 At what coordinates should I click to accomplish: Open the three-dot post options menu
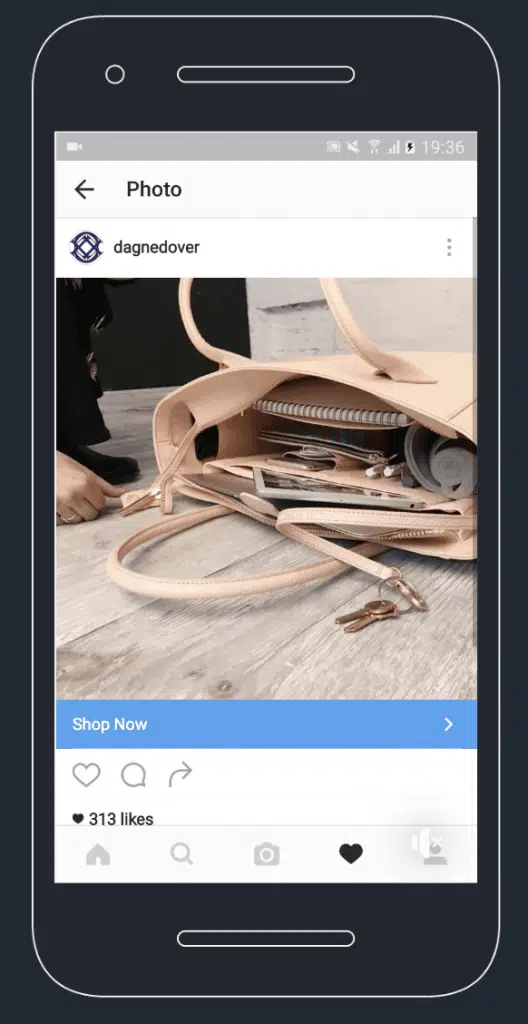coord(449,248)
